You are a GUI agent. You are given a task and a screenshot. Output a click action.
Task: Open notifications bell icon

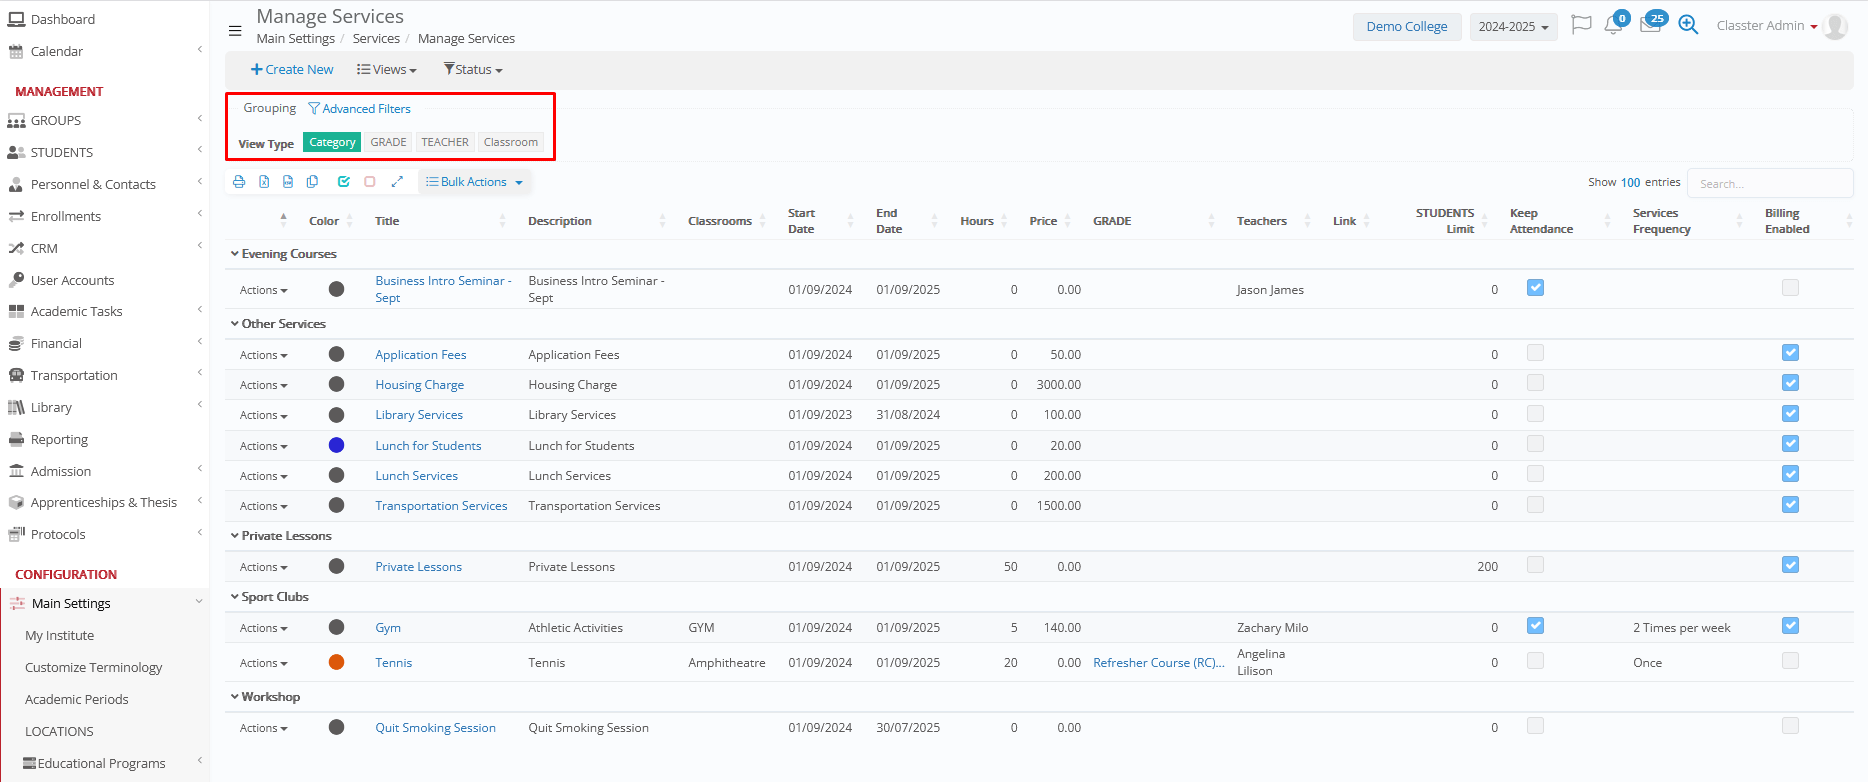click(1613, 26)
